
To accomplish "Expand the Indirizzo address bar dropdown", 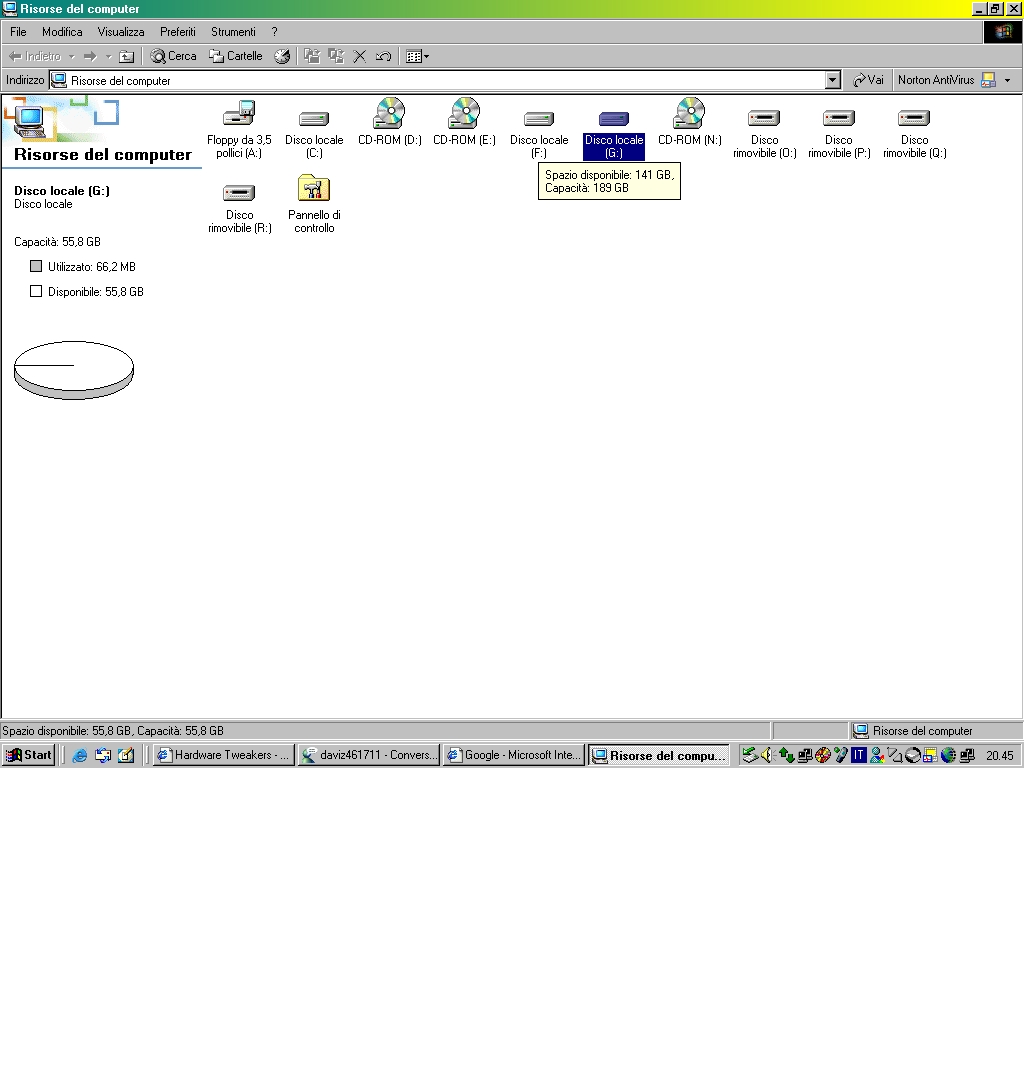I will (x=833, y=80).
